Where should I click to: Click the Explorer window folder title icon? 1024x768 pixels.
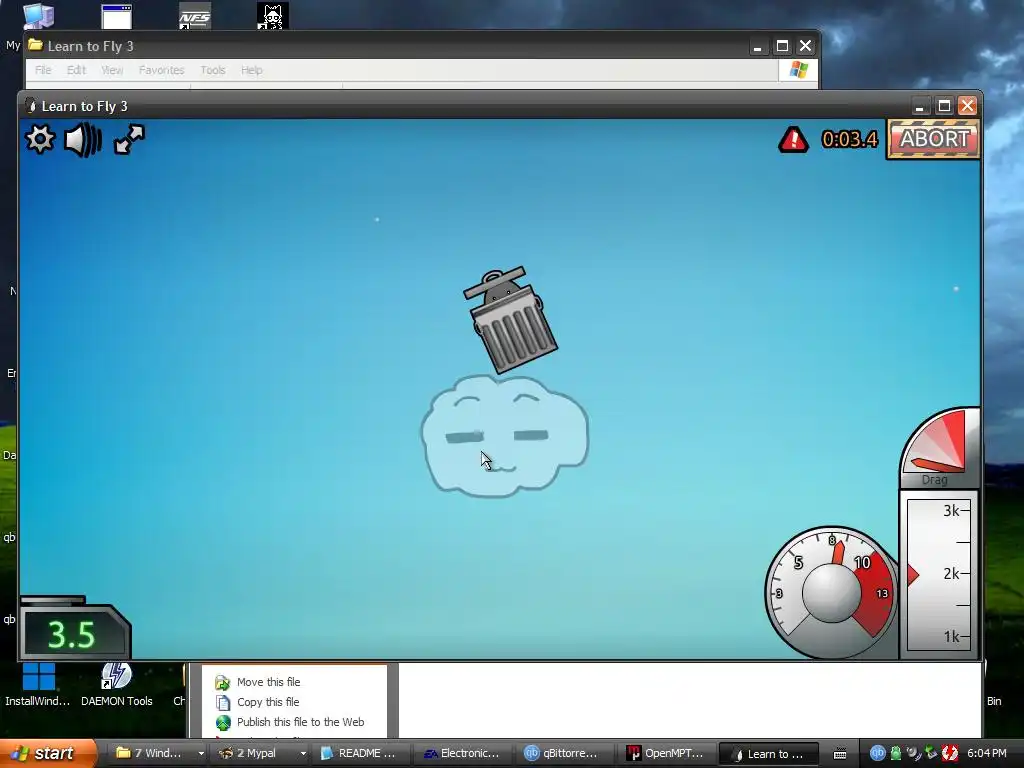[x=35, y=46]
